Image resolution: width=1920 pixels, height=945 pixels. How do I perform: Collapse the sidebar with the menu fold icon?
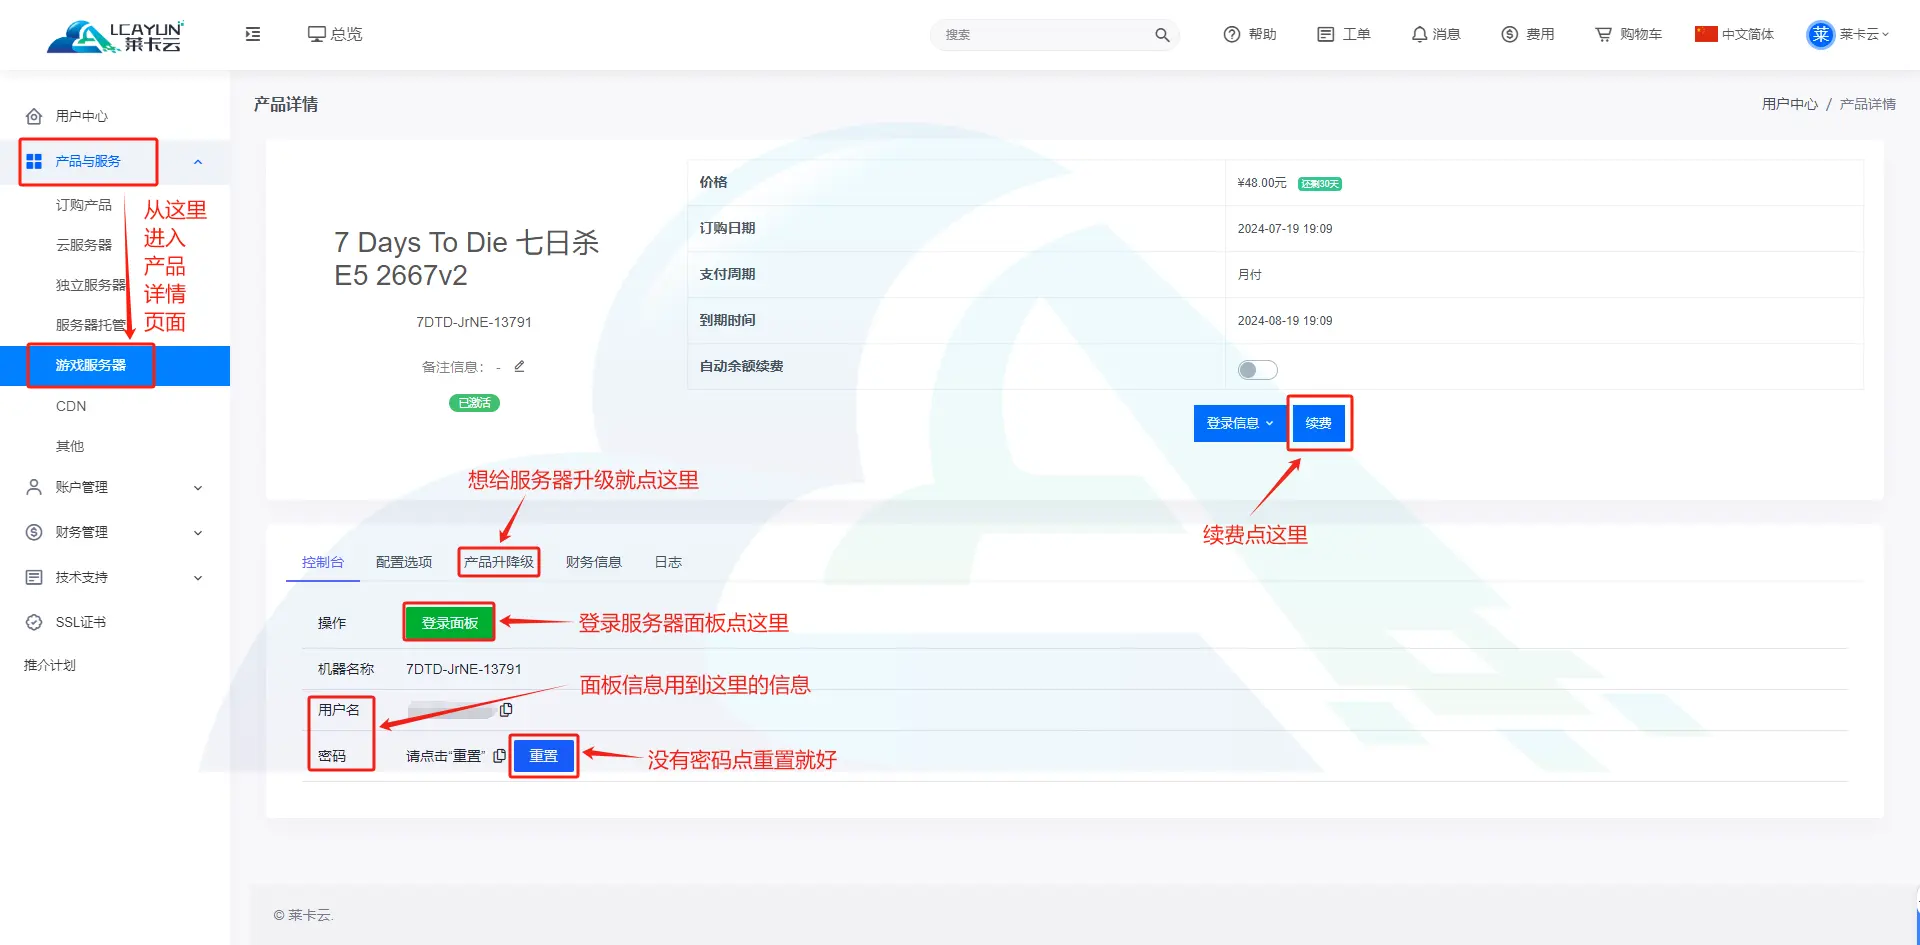point(253,34)
